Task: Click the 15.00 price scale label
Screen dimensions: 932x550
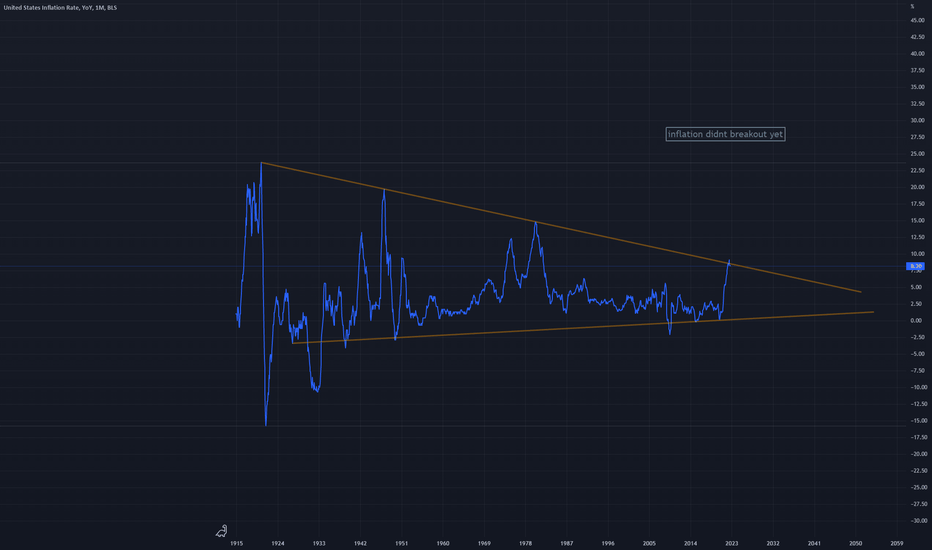Action: tap(917, 220)
